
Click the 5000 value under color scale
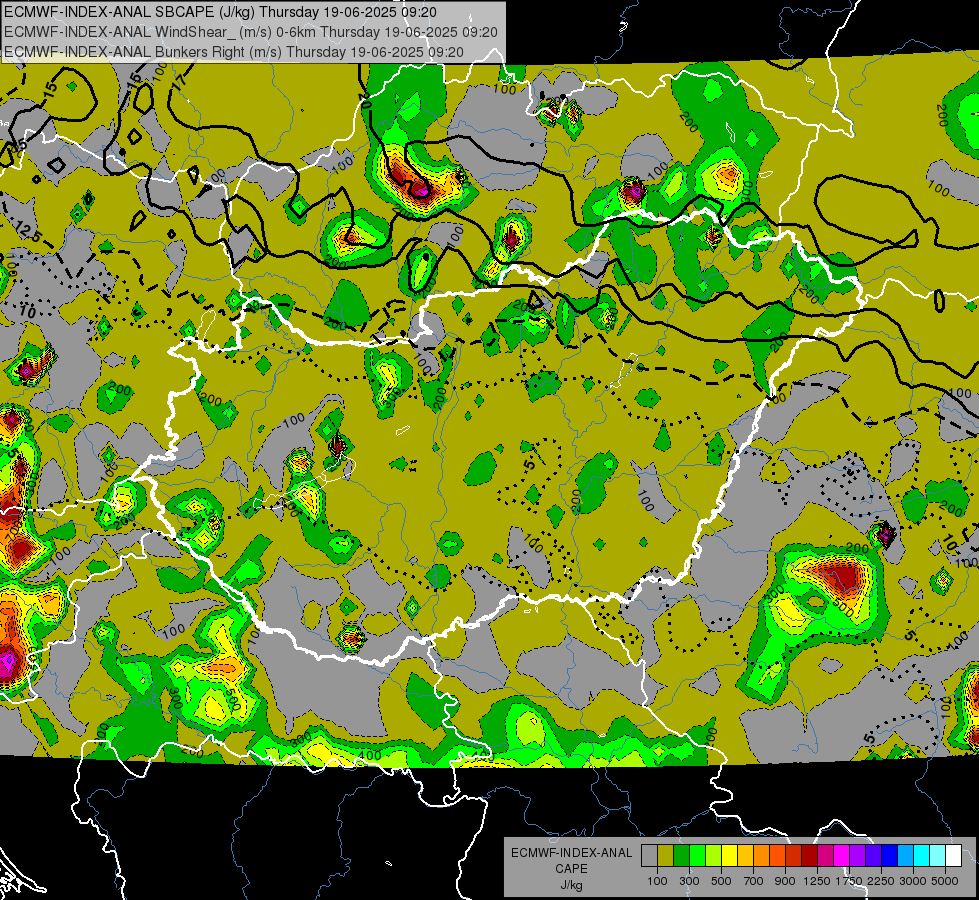pyautogui.click(x=945, y=881)
